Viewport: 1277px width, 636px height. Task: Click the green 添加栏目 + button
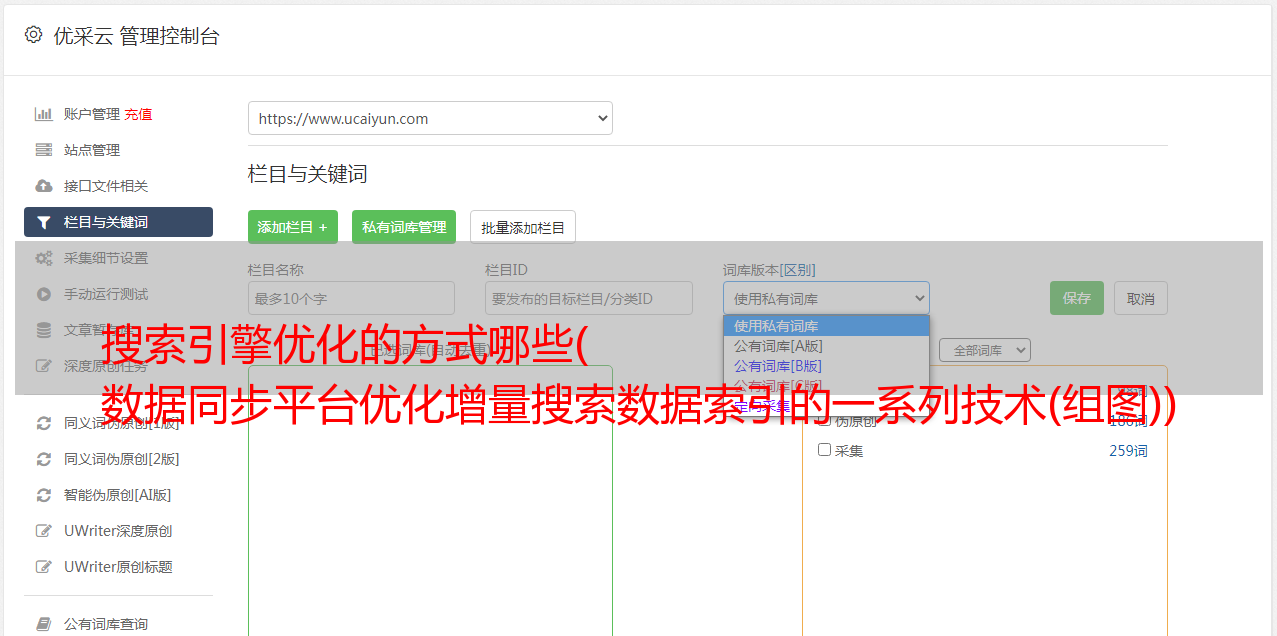[x=293, y=227]
